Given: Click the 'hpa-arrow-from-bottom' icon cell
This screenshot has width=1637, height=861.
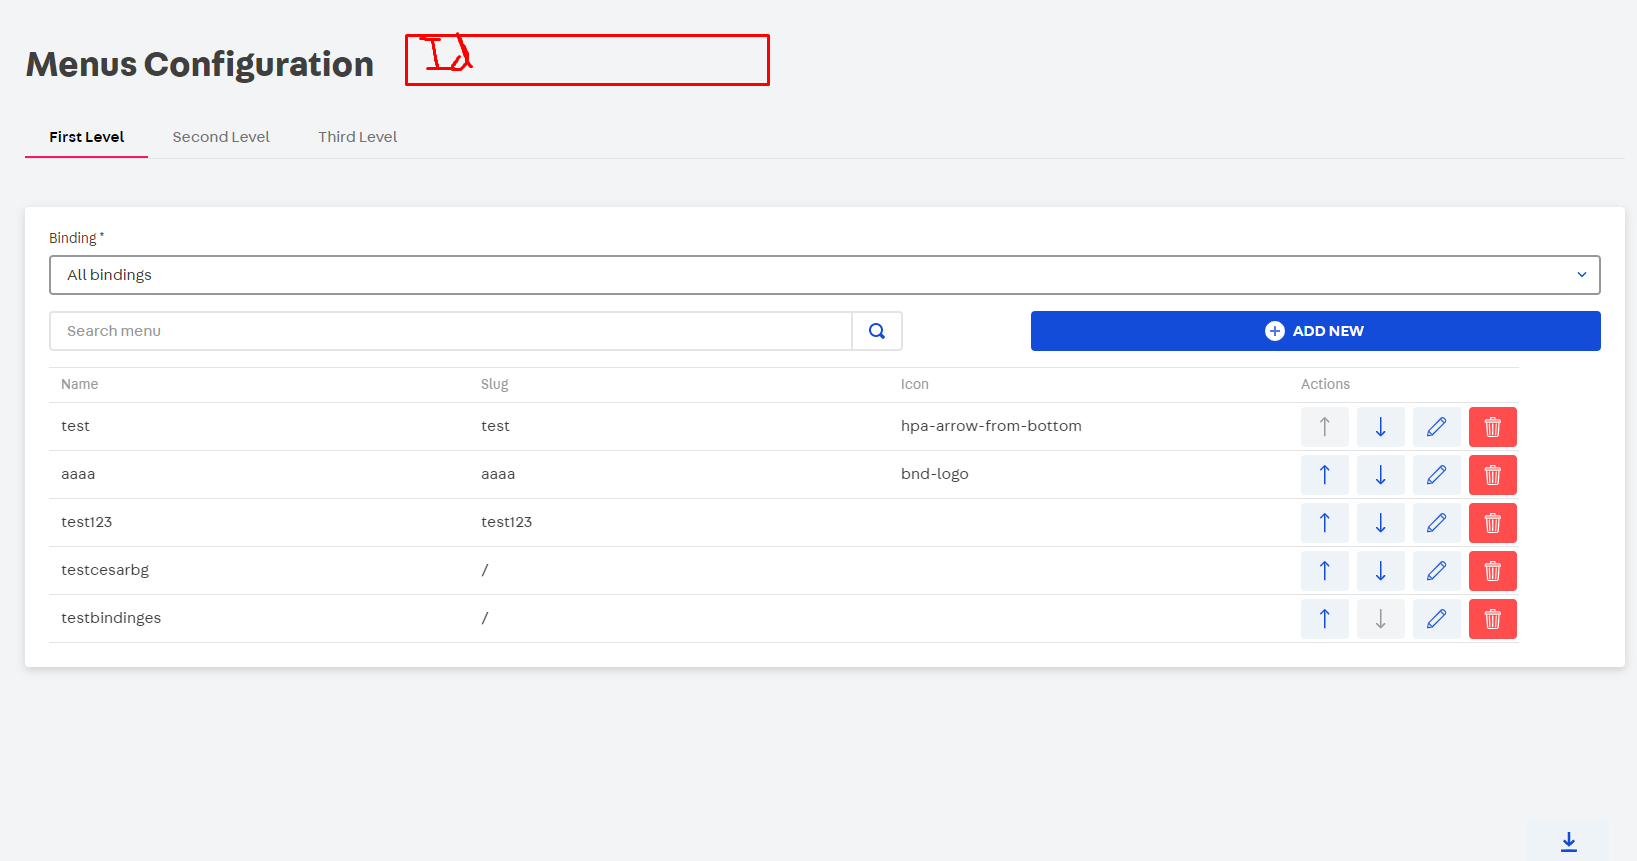Looking at the screenshot, I should (991, 426).
